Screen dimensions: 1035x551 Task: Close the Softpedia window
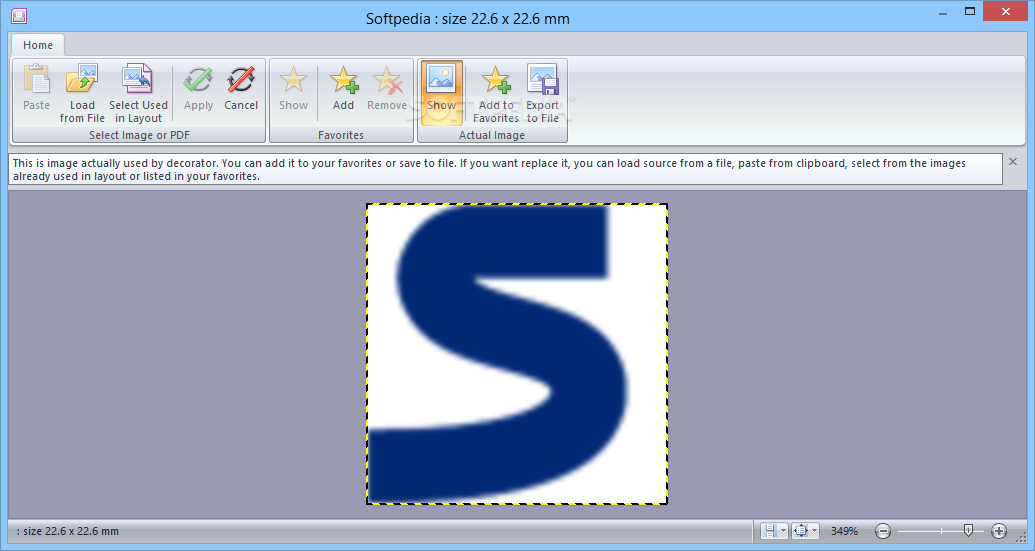click(x=1006, y=11)
